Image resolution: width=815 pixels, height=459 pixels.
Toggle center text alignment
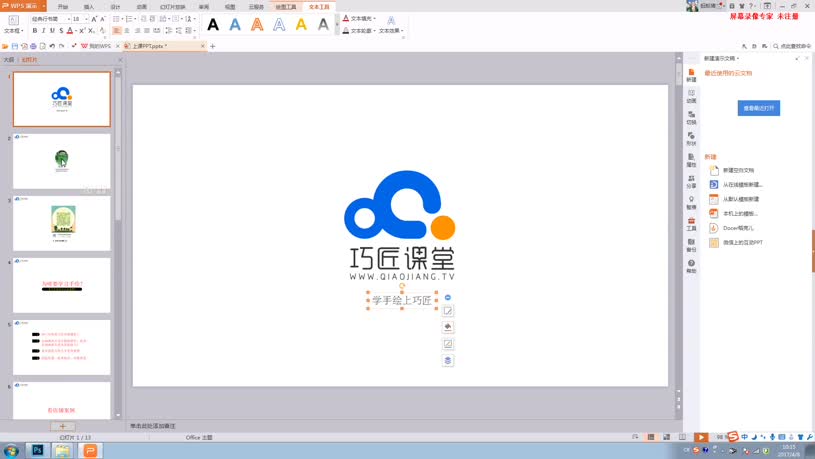coord(127,31)
